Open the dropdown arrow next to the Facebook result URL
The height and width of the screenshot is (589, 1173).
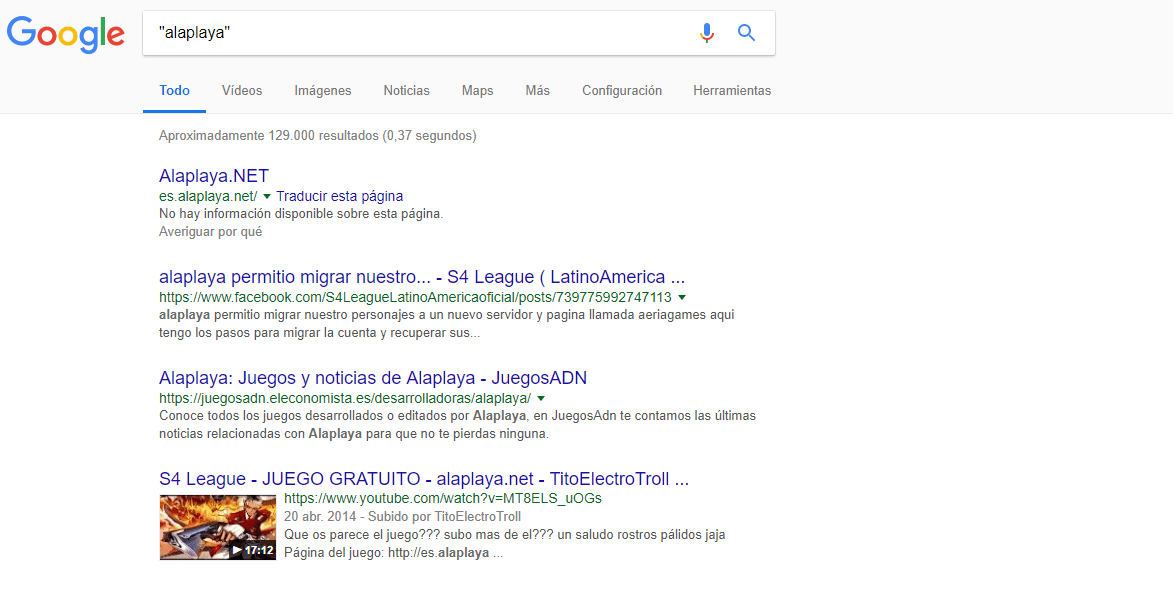coord(681,296)
